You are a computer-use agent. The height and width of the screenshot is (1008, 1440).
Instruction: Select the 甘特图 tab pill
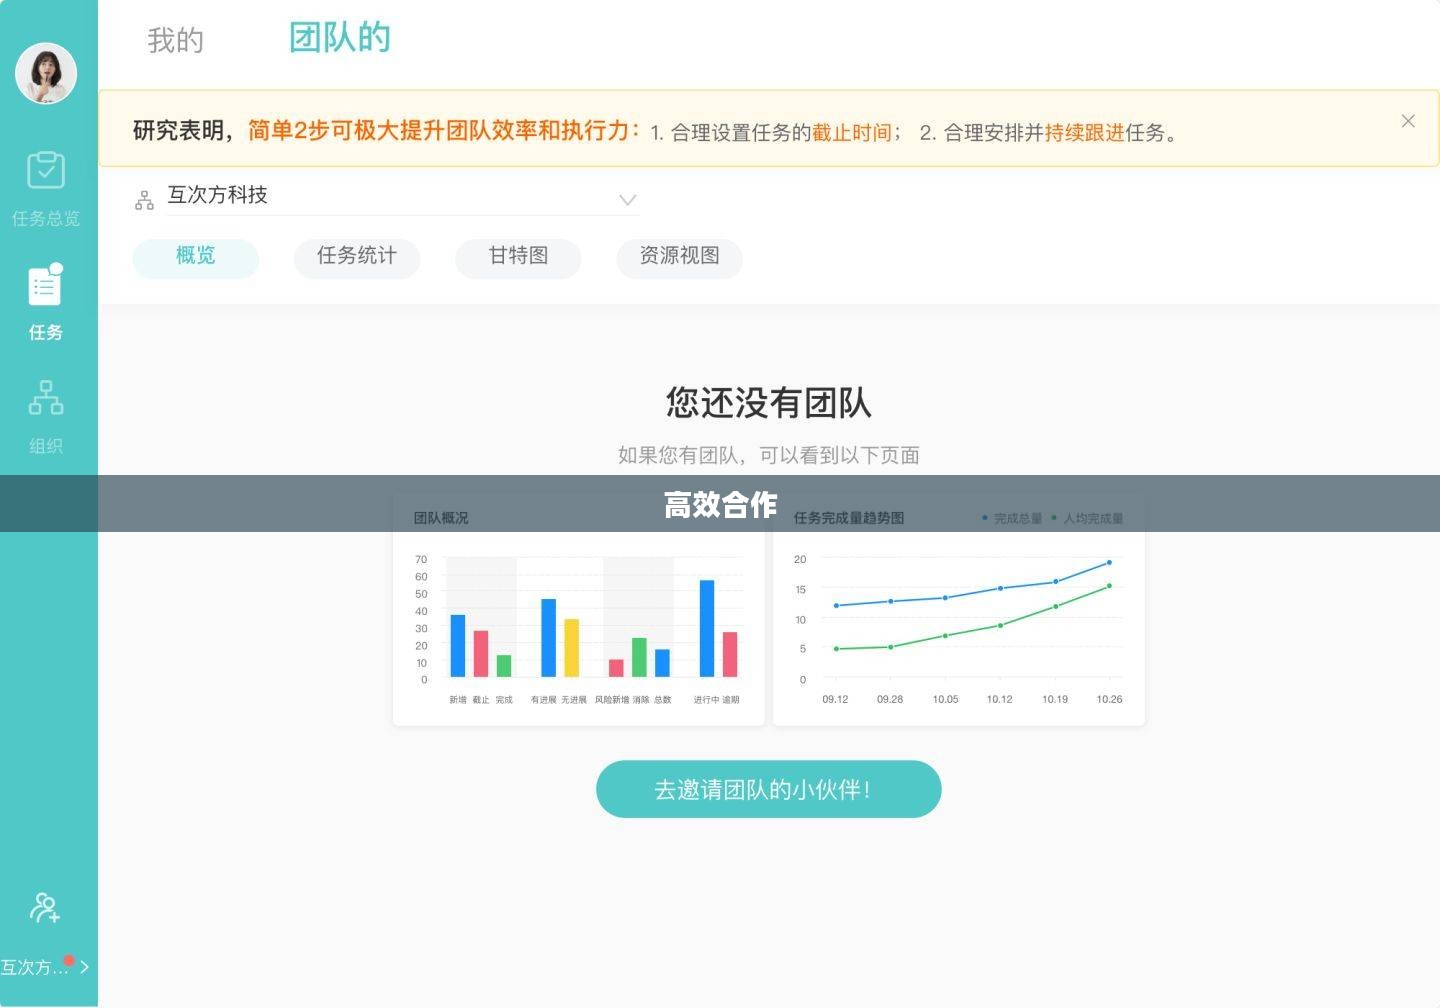tap(518, 257)
